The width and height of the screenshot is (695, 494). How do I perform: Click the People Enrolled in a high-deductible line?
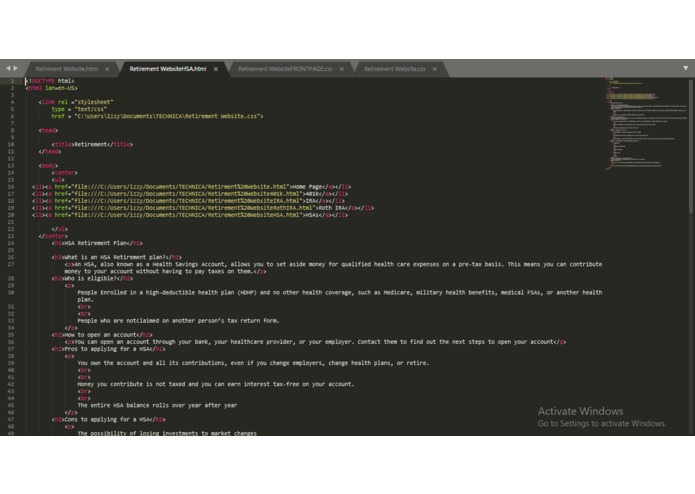point(340,296)
